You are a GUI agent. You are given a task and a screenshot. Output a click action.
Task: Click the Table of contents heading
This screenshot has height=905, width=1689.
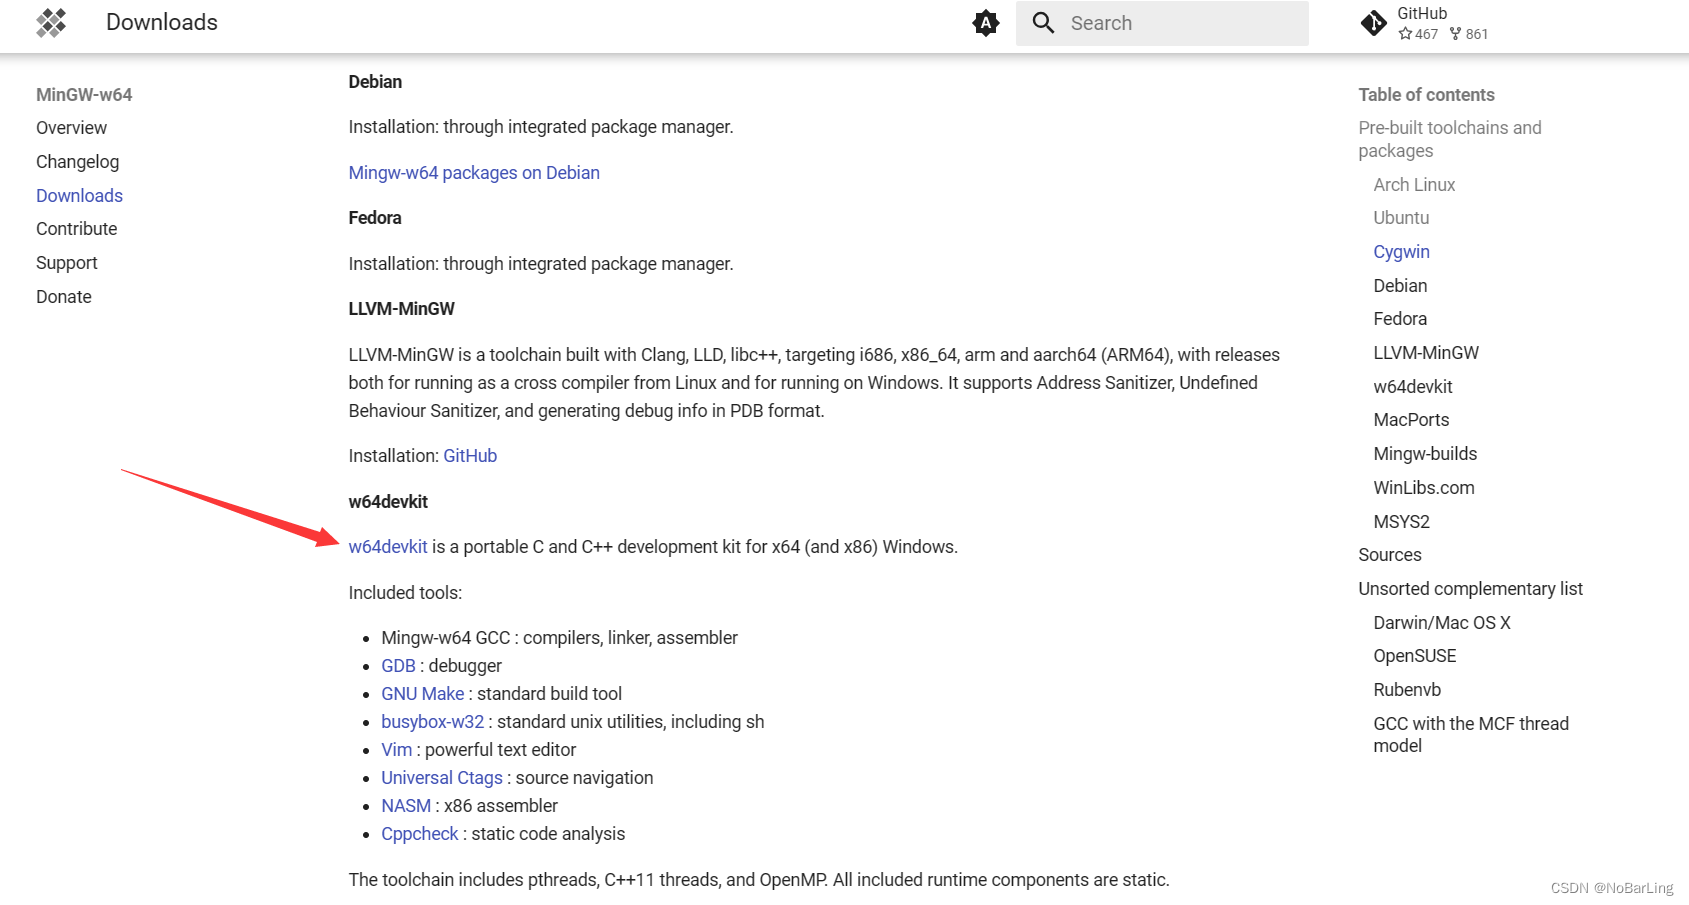click(x=1426, y=95)
